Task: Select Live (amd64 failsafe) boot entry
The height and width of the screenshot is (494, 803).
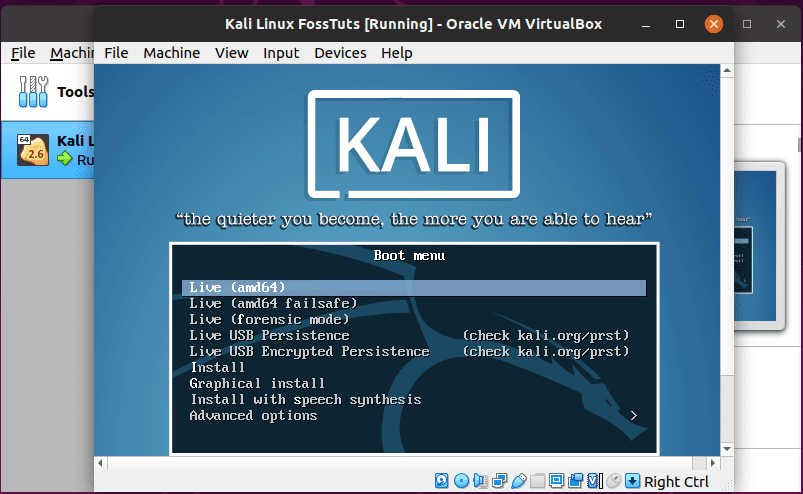Action: pyautogui.click(x=273, y=304)
